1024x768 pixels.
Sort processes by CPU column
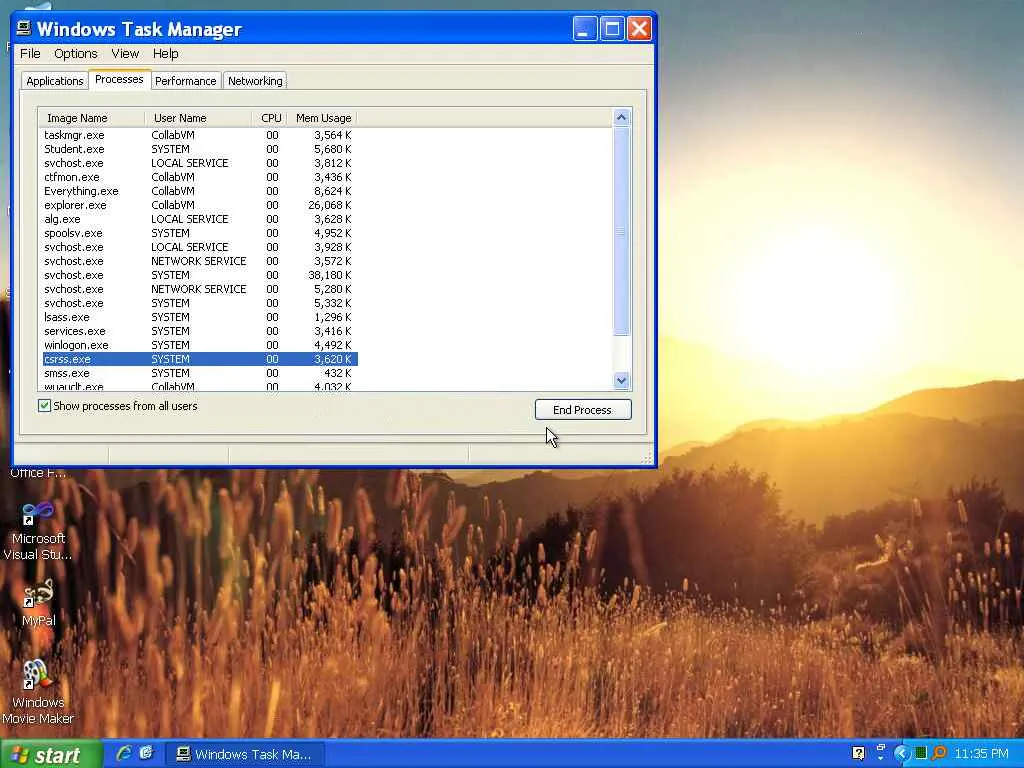coord(270,118)
